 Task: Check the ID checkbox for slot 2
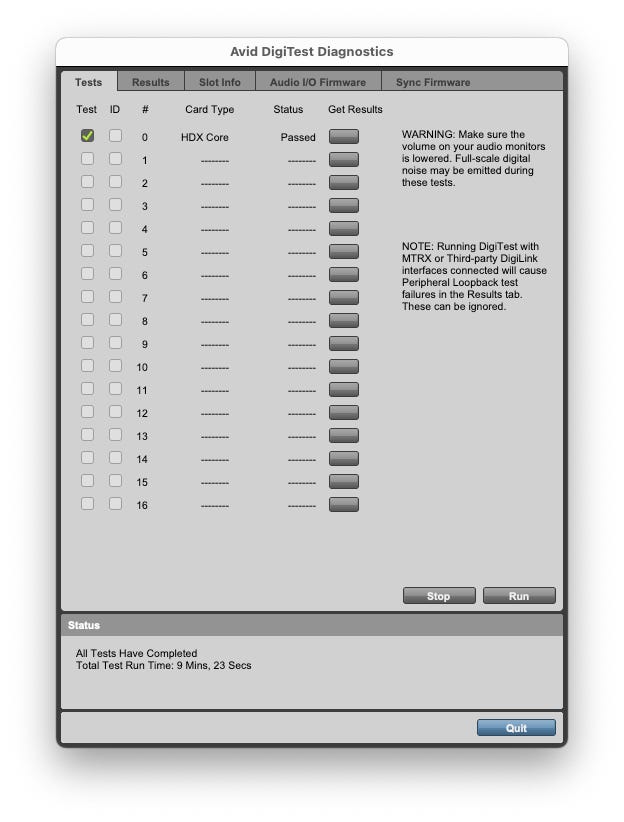[x=115, y=182]
